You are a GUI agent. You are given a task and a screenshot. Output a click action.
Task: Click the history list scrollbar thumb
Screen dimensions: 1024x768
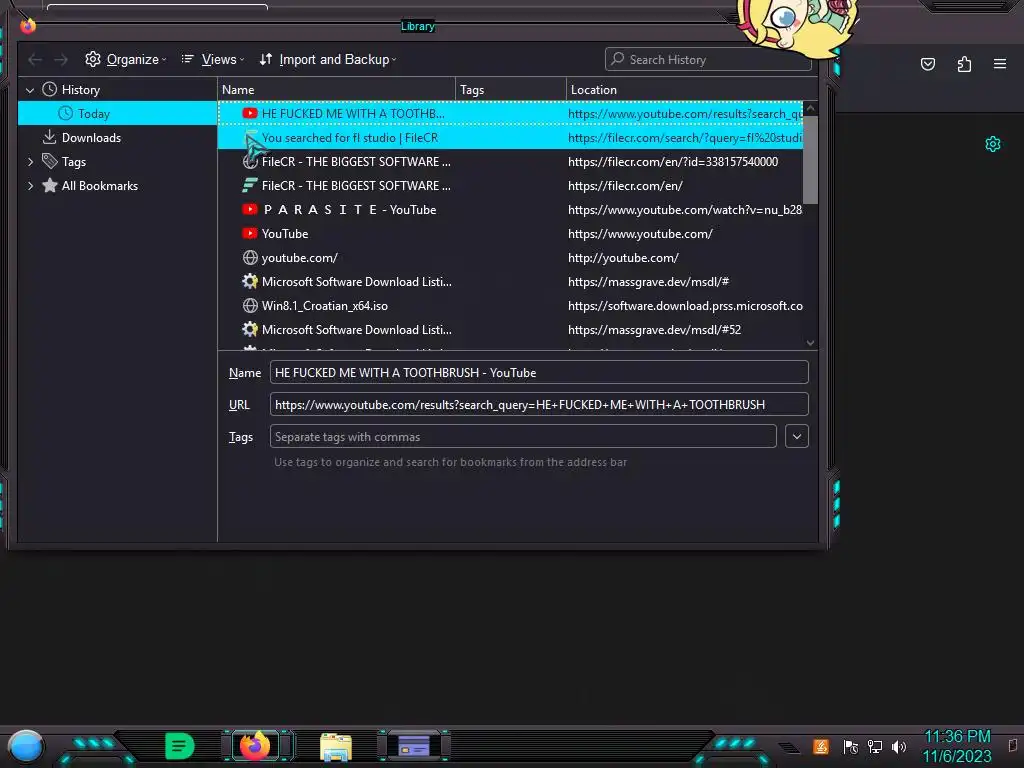pyautogui.click(x=810, y=160)
